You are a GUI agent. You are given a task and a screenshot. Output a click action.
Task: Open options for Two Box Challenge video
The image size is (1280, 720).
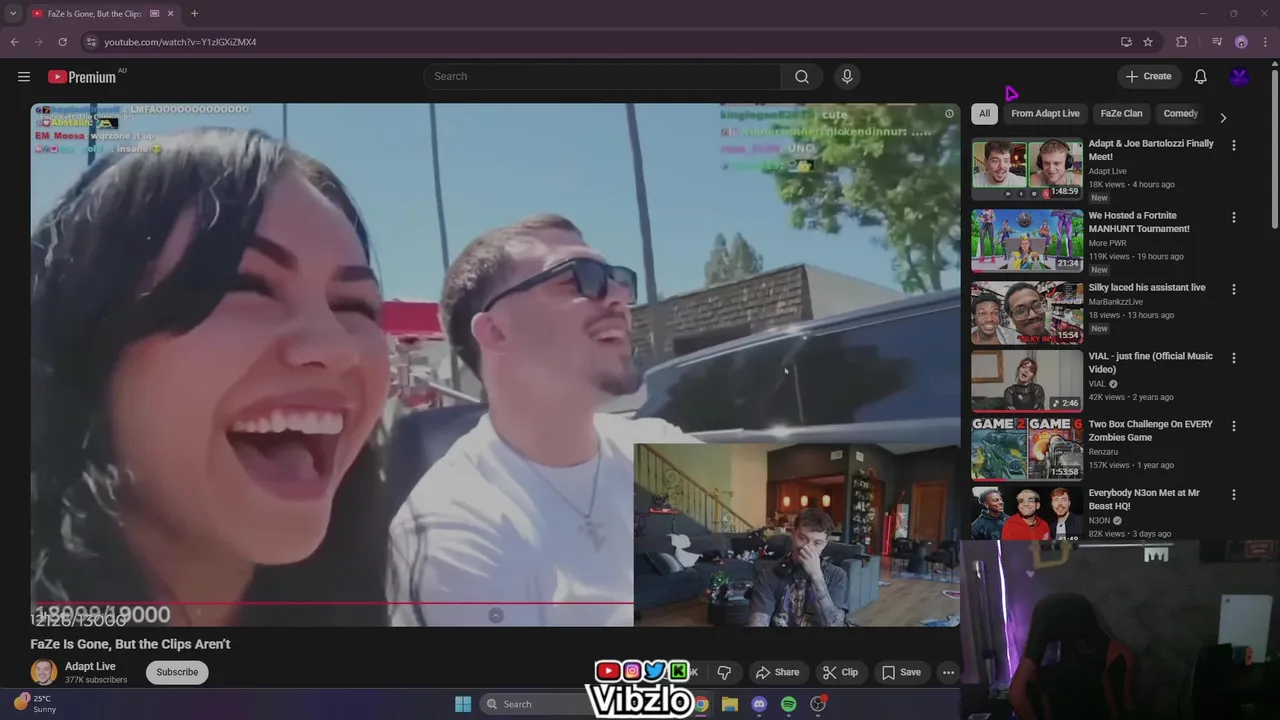[1233, 426]
